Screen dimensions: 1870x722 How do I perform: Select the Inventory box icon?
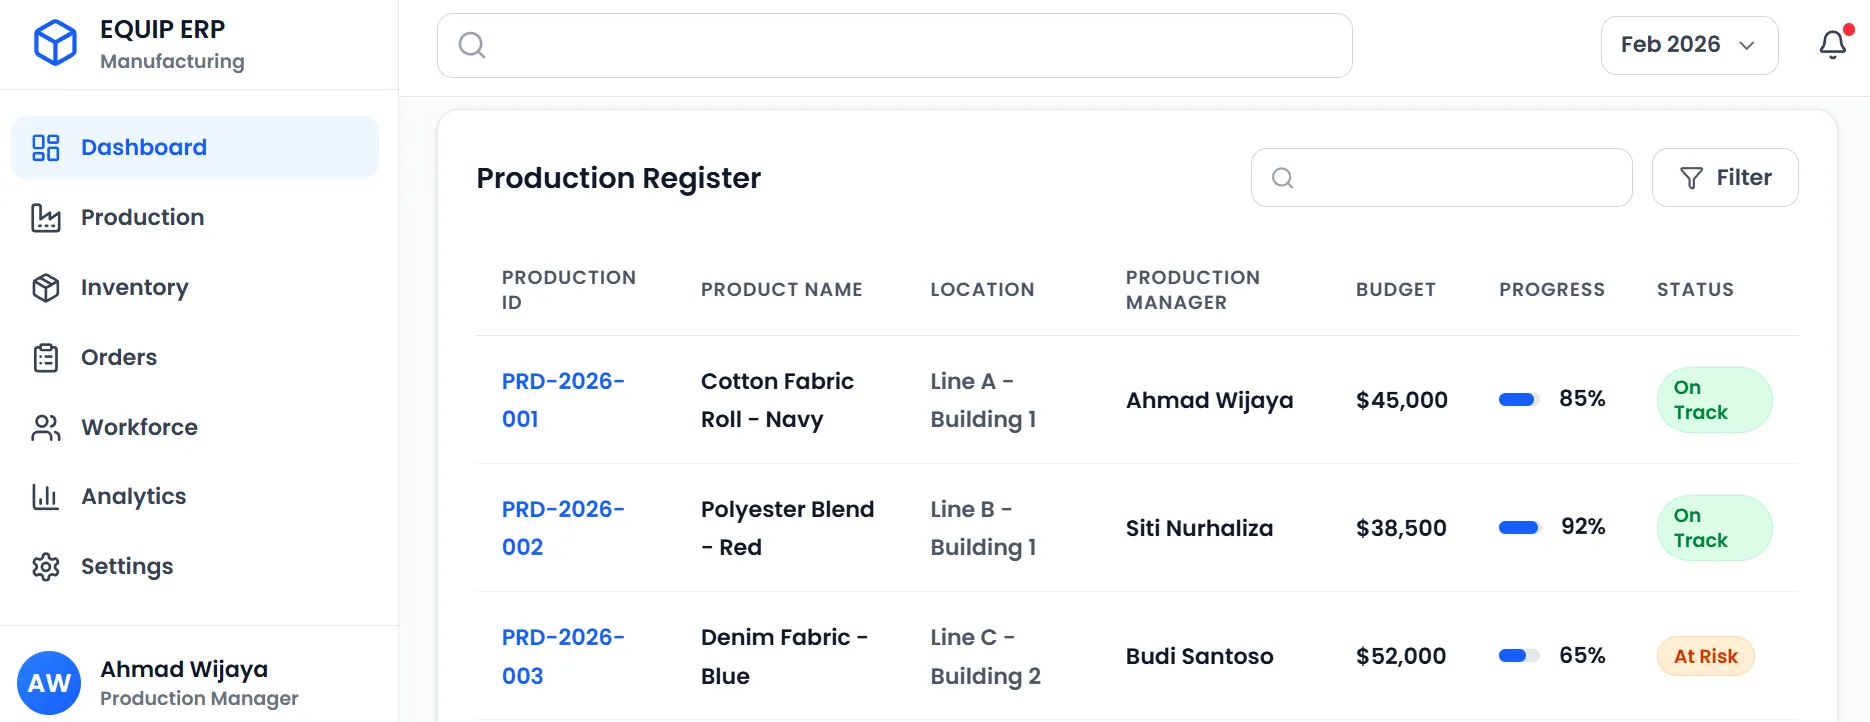click(x=46, y=288)
